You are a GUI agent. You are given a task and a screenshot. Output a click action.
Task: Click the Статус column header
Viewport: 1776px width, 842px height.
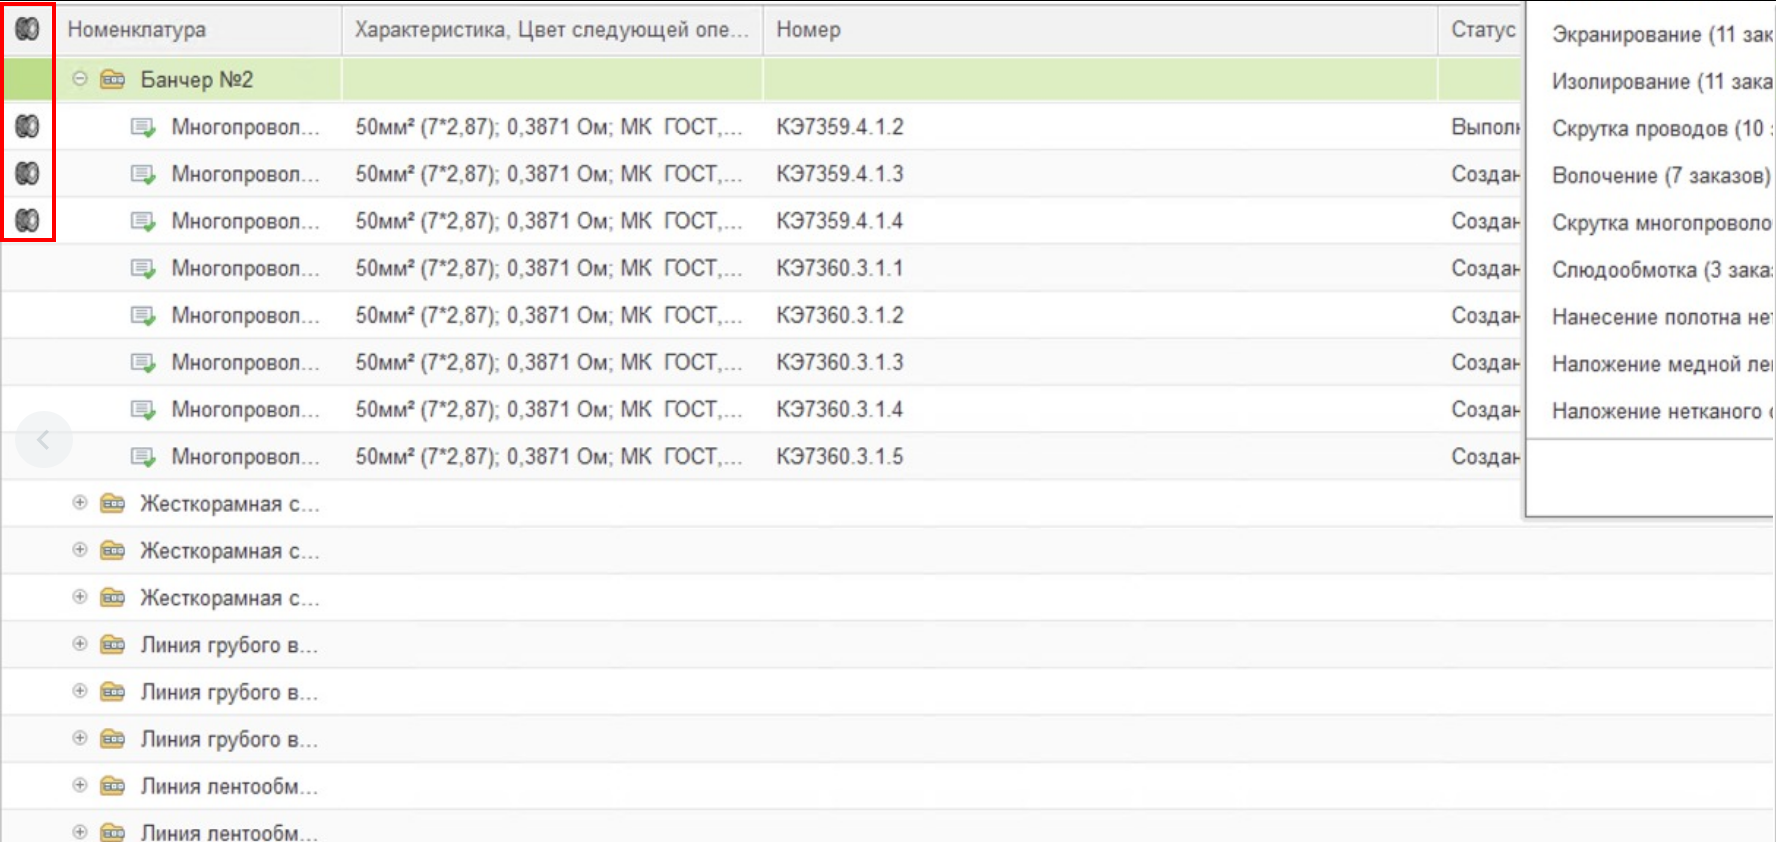[1481, 29]
